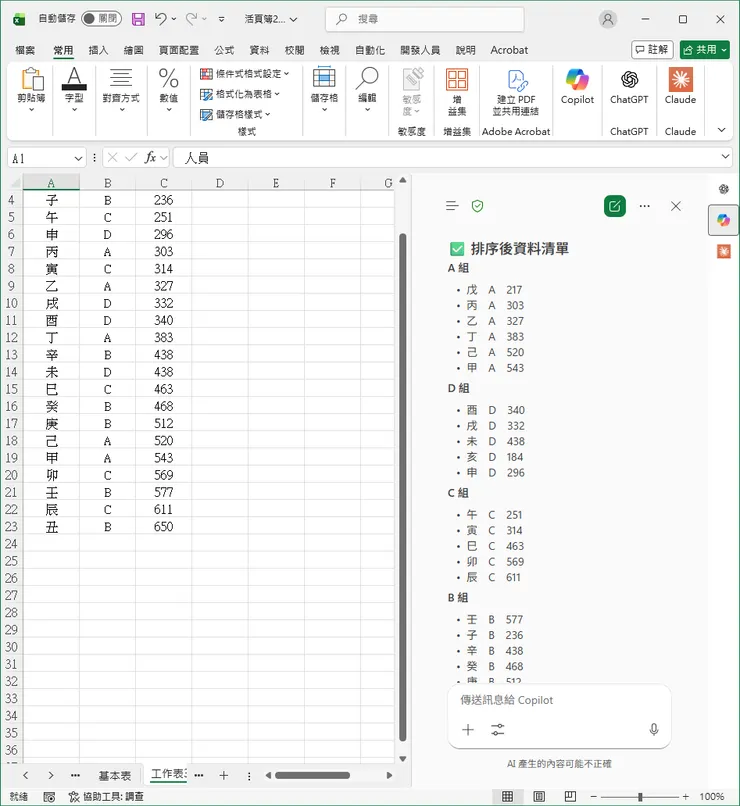The image size is (740, 806).
Task: Open the 字型 font group
Action: (74, 91)
